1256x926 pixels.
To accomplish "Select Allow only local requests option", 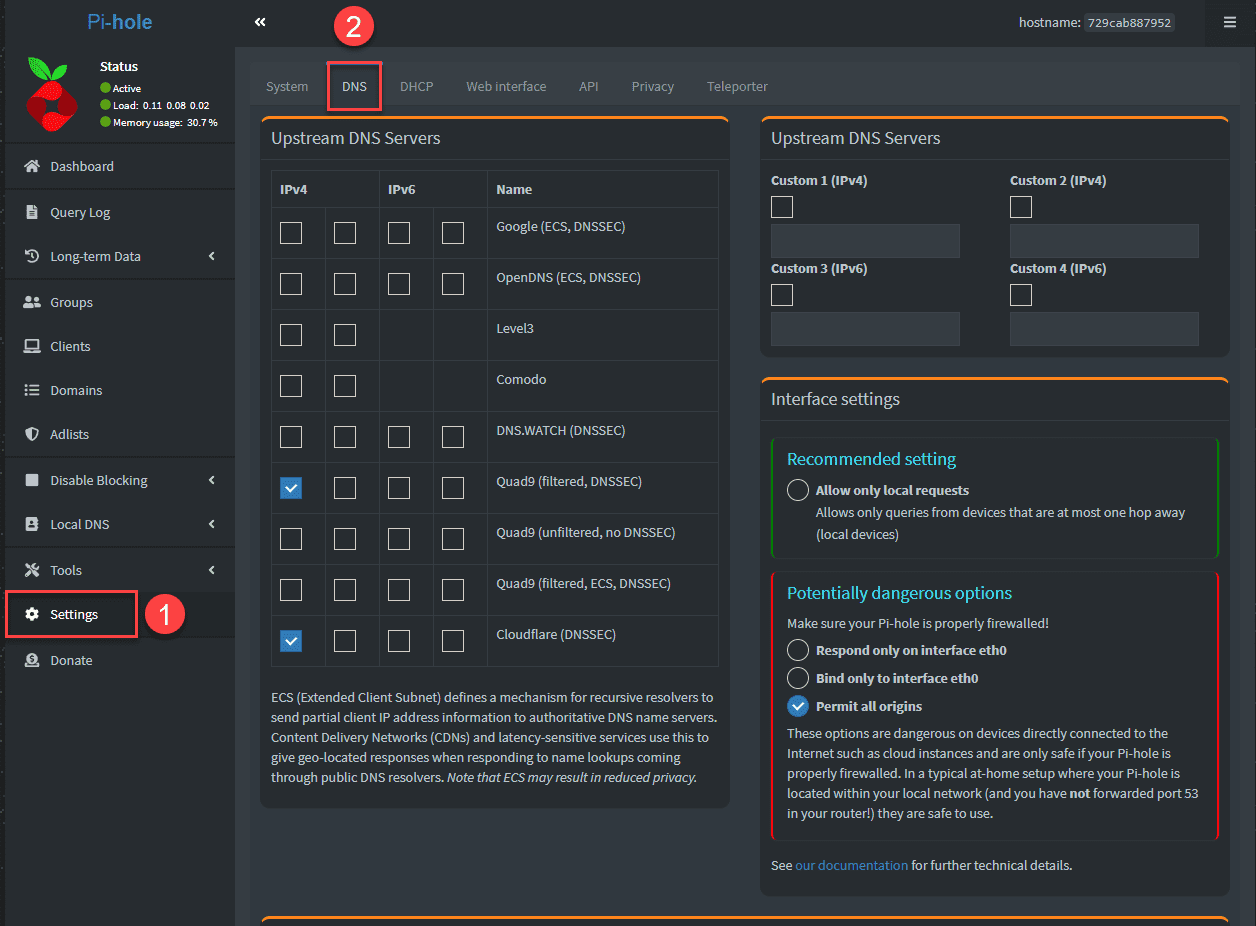I will 798,490.
